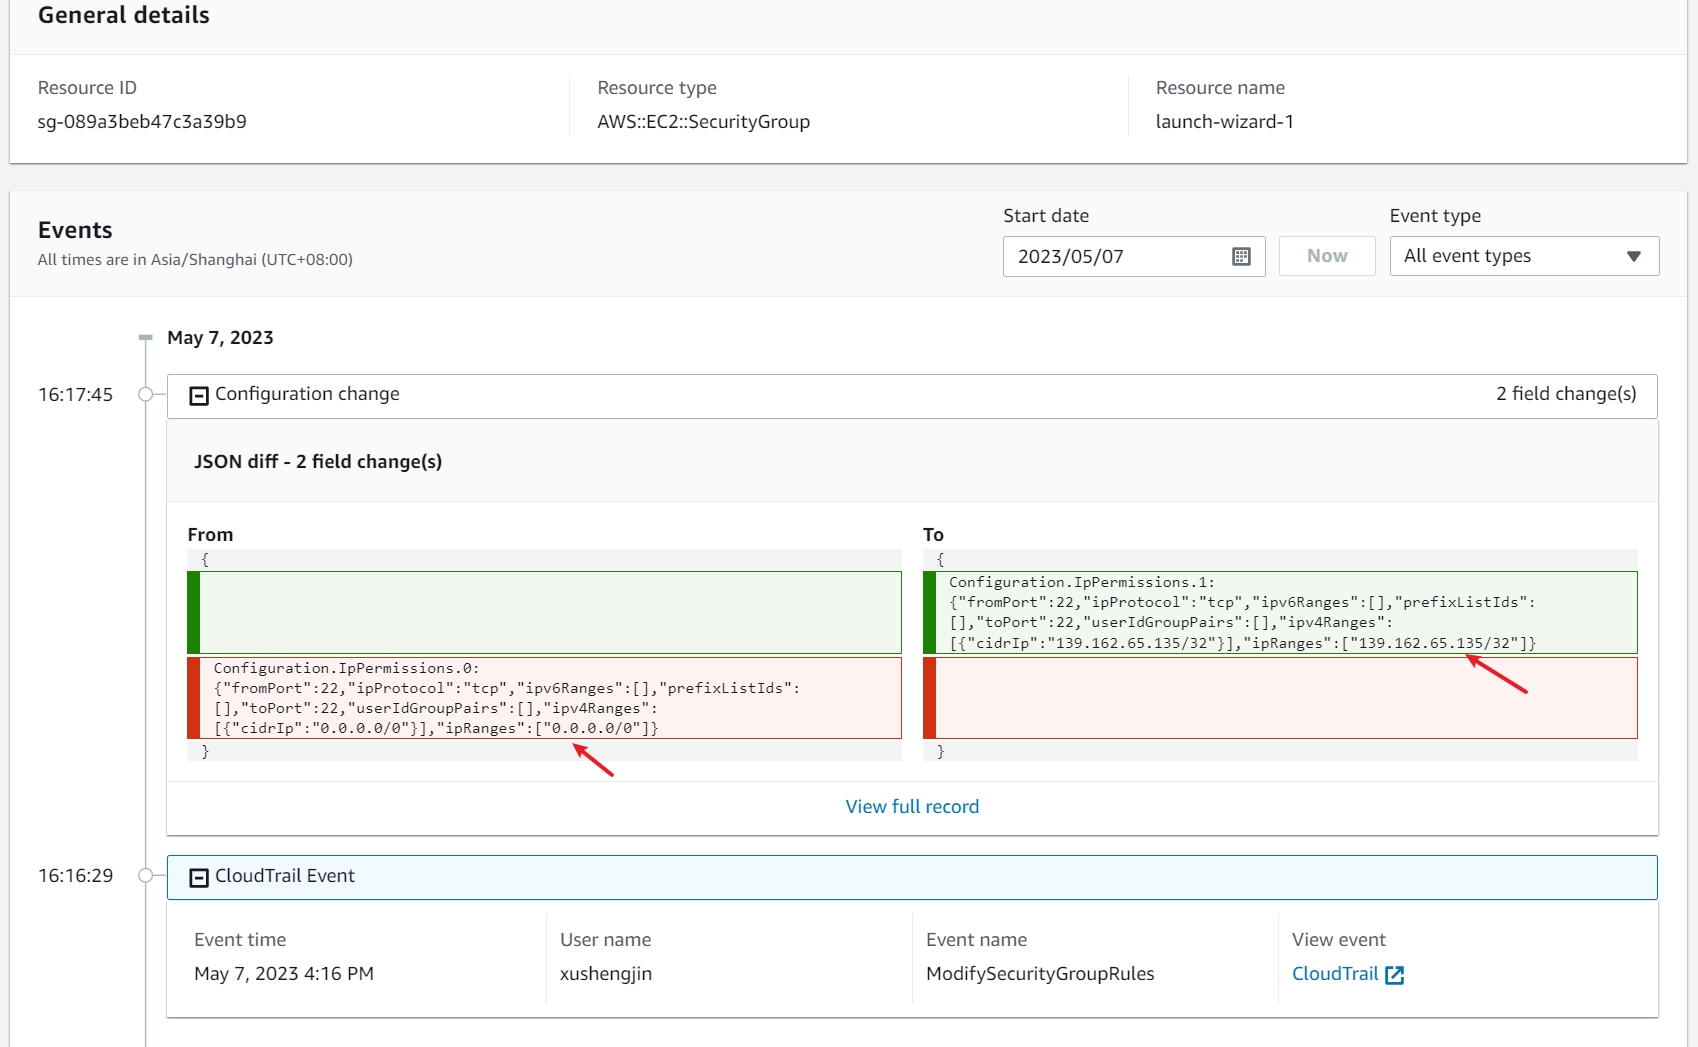
Task: Collapse the CloudTrail Event via minus icon
Action: click(x=199, y=877)
